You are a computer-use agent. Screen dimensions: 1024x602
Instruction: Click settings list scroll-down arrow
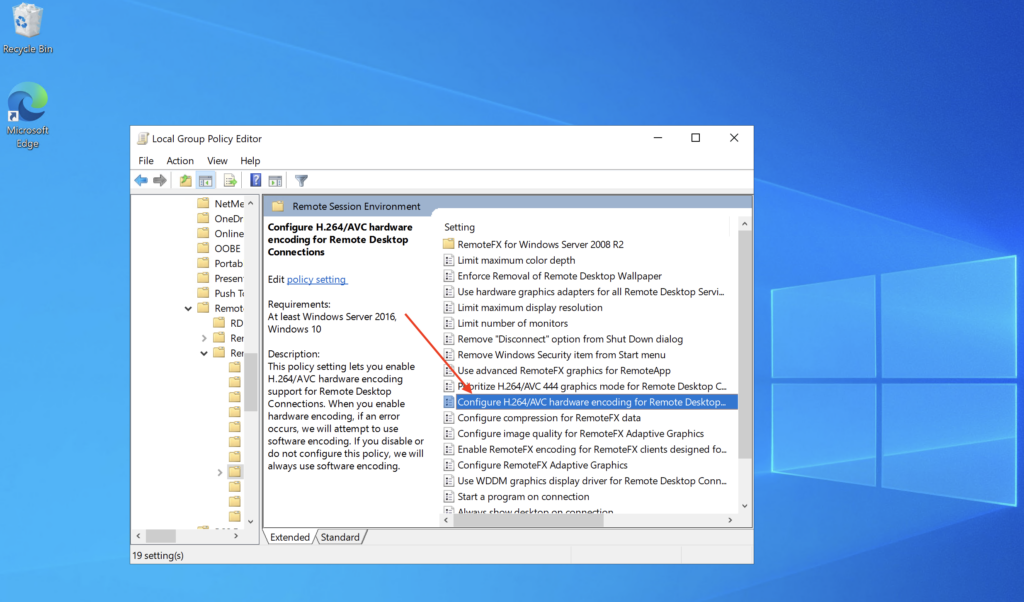click(x=744, y=506)
